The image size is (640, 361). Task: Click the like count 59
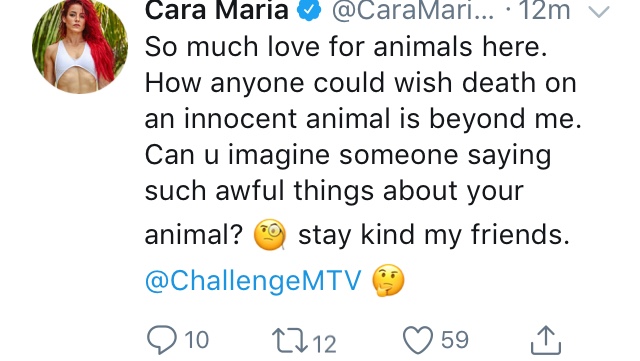pyautogui.click(x=454, y=340)
